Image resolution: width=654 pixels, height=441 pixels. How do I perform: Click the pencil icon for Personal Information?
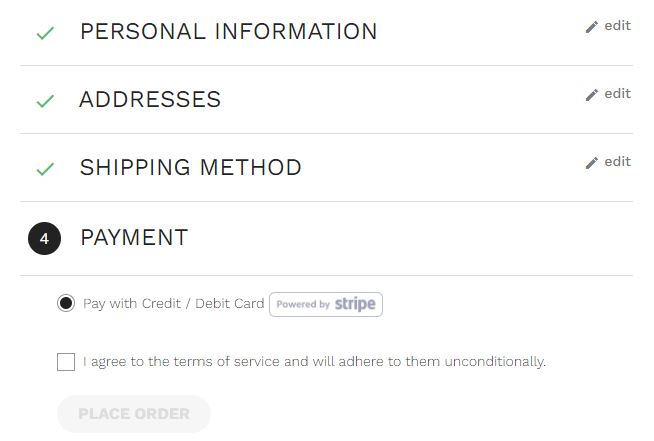592,27
